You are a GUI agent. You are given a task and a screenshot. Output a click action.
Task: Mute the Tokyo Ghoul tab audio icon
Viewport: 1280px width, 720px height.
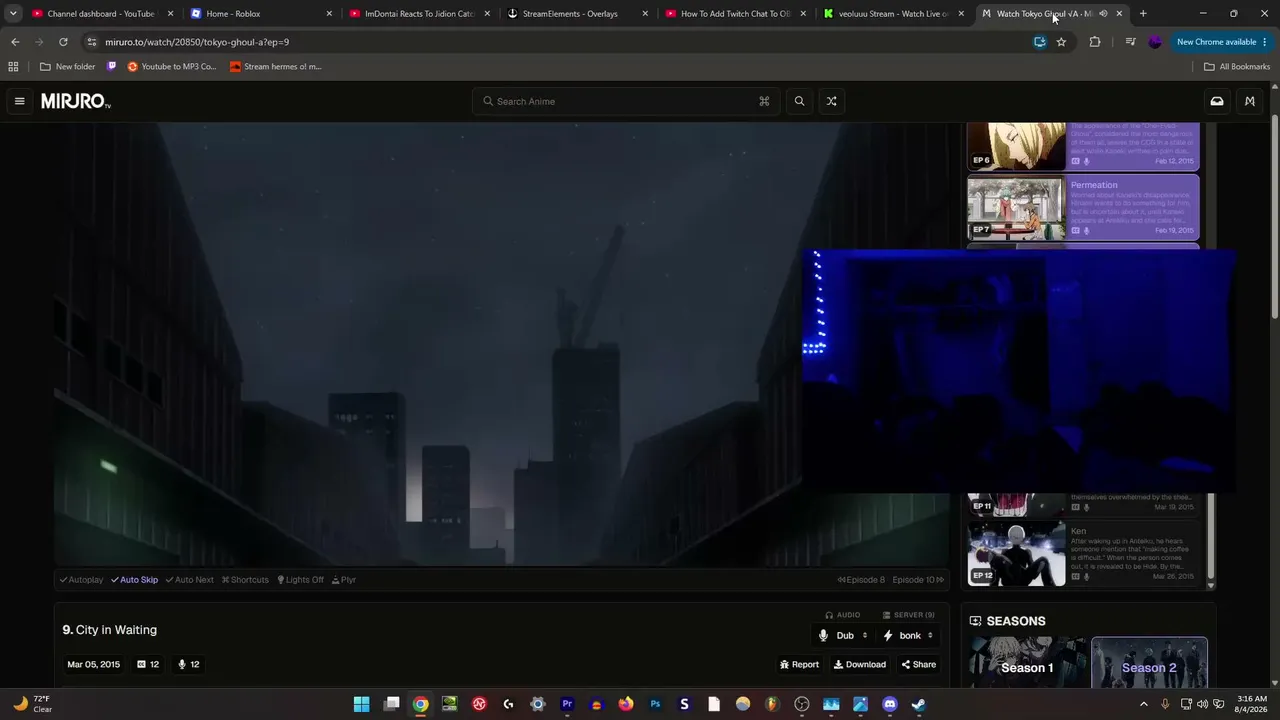coord(1103,14)
